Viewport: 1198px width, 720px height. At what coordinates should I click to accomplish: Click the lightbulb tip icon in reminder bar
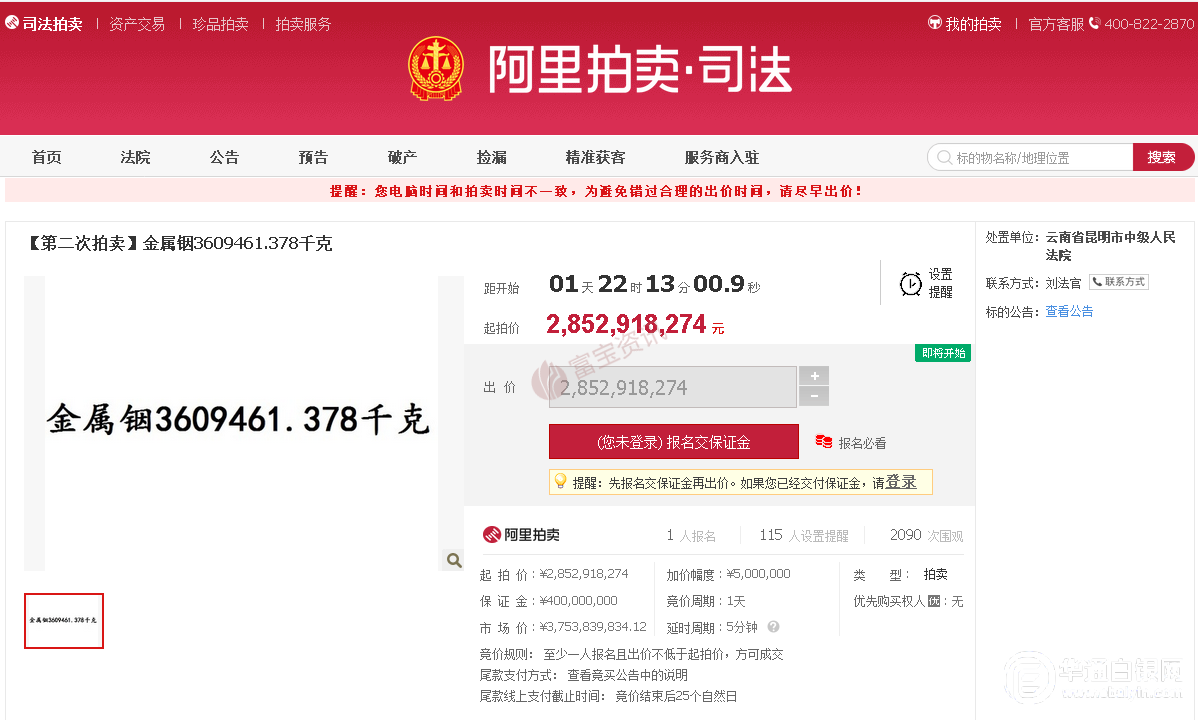tap(560, 482)
